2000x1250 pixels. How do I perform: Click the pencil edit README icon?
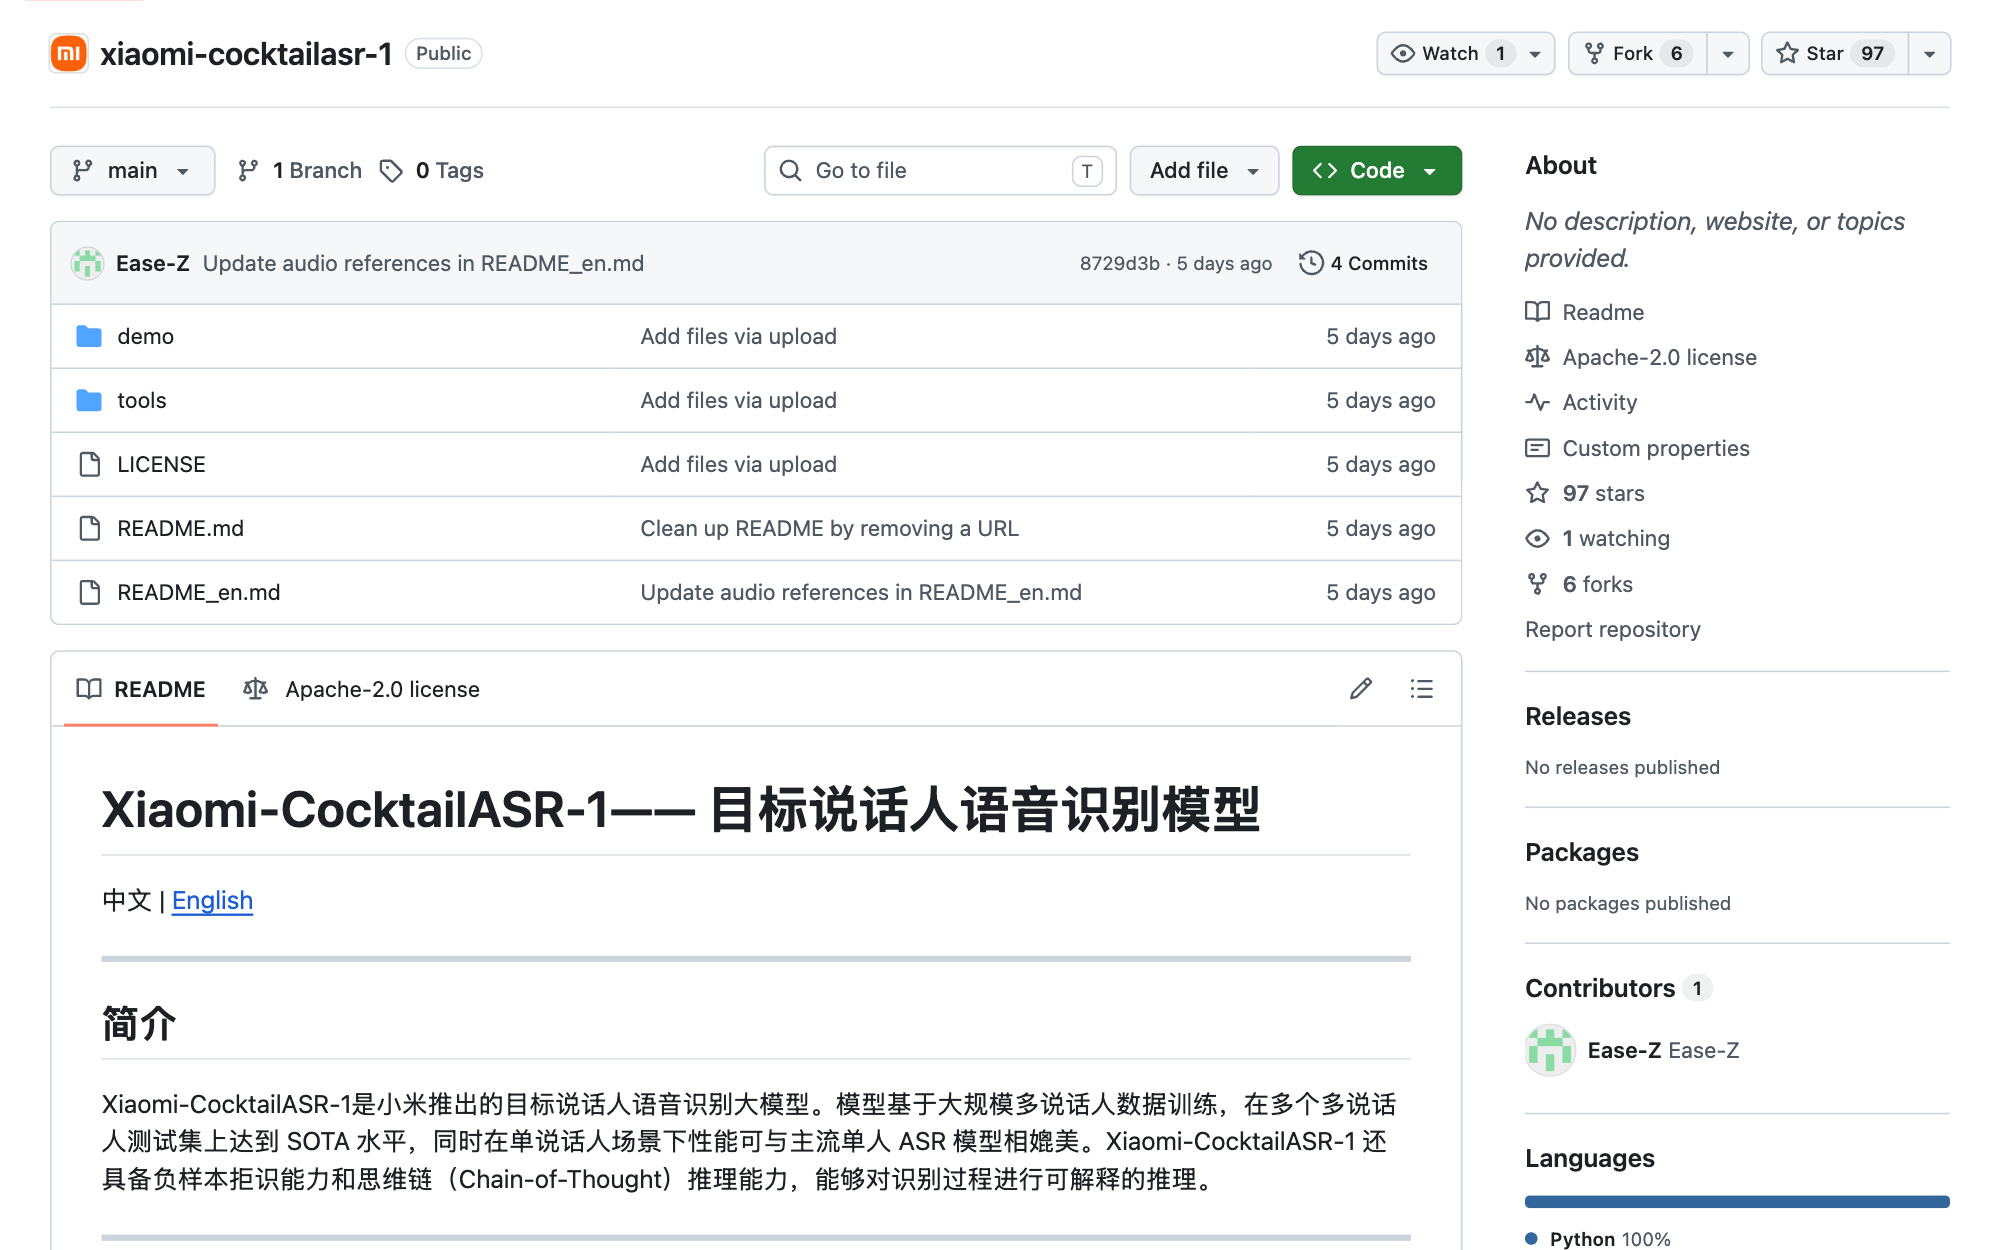[x=1360, y=689]
